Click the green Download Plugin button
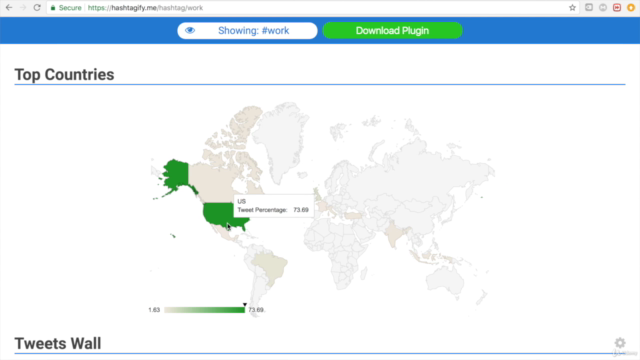This screenshot has width=640, height=360. [392, 31]
